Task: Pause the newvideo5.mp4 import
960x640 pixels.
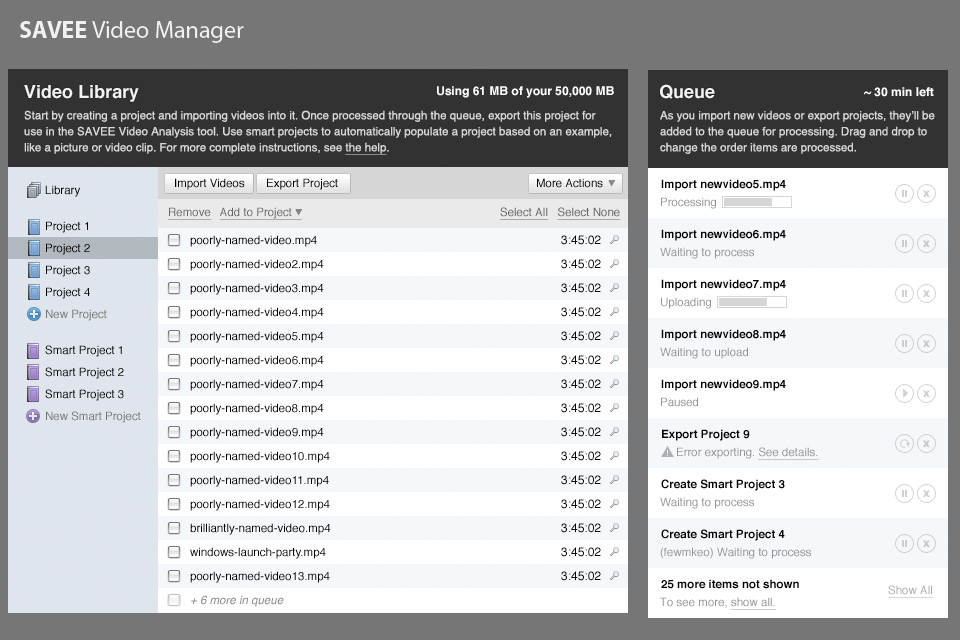Action: tap(904, 193)
